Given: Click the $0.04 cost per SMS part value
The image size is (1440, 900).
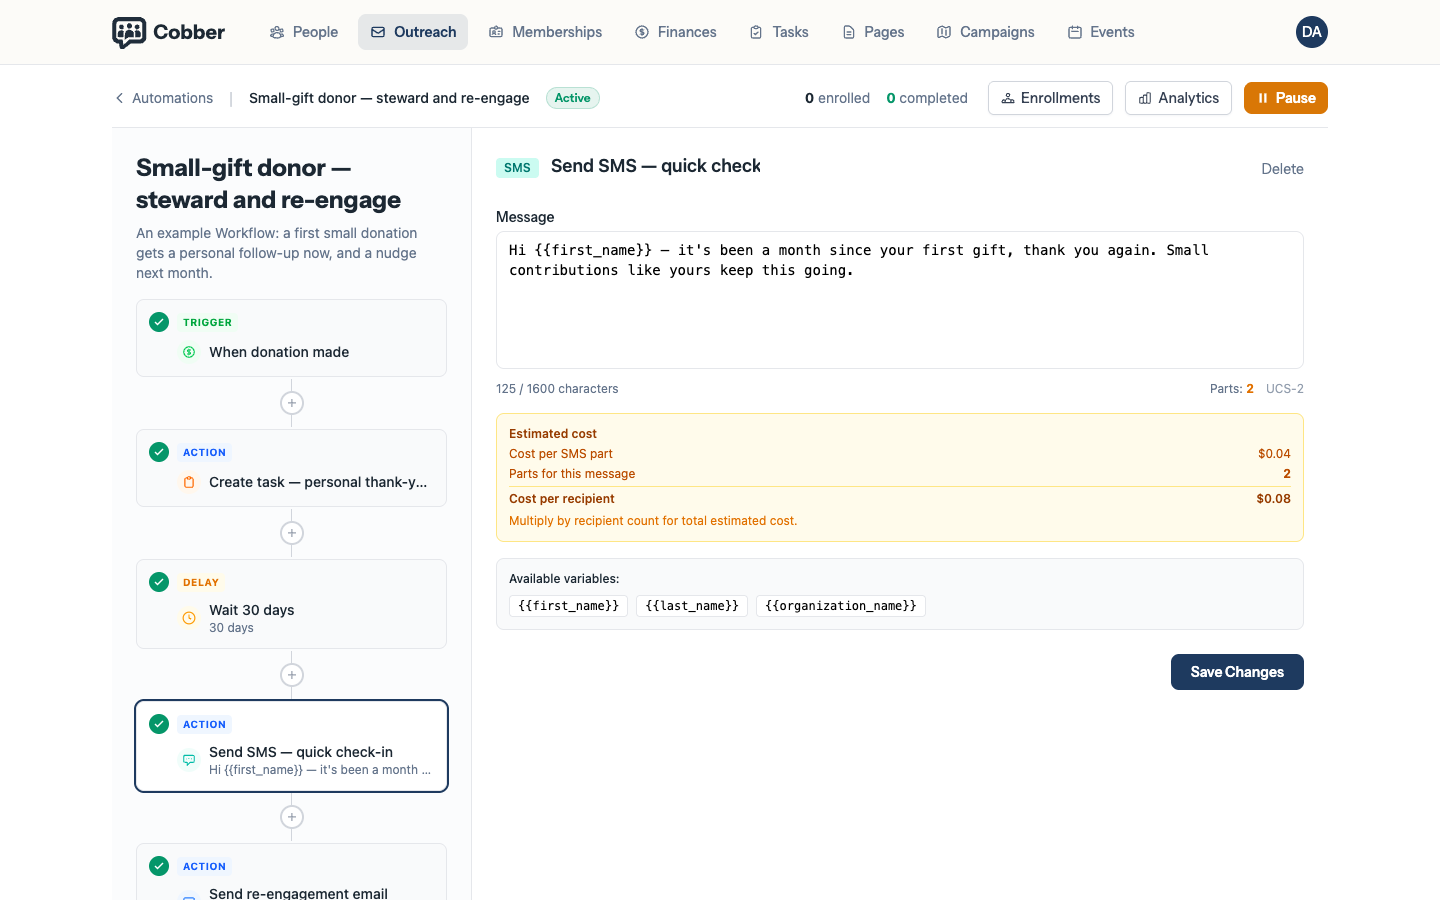Looking at the screenshot, I should [1274, 454].
